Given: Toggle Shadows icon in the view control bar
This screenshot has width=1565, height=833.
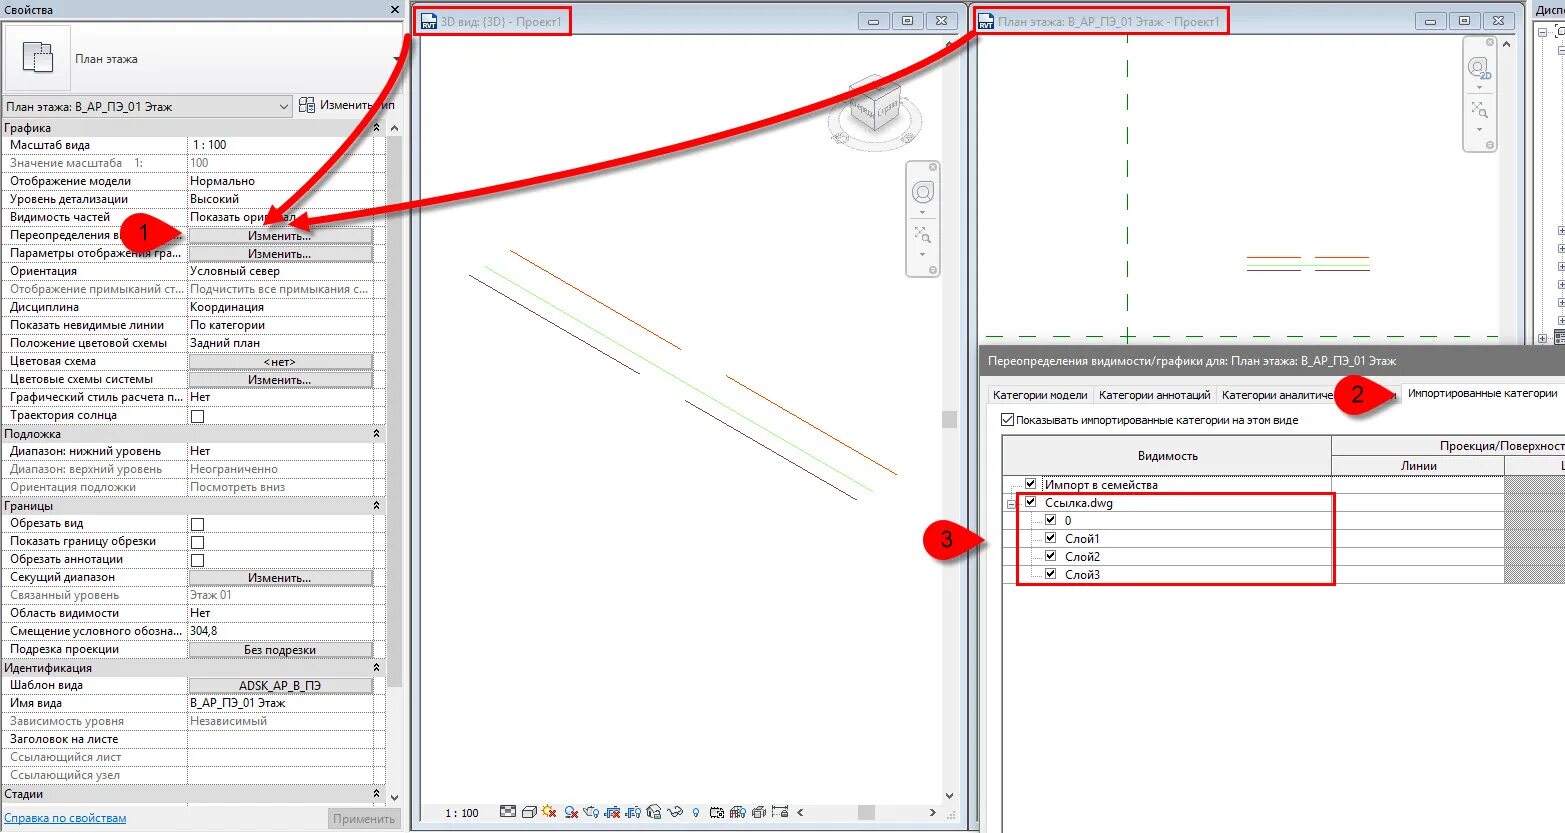Looking at the screenshot, I should coord(571,812).
